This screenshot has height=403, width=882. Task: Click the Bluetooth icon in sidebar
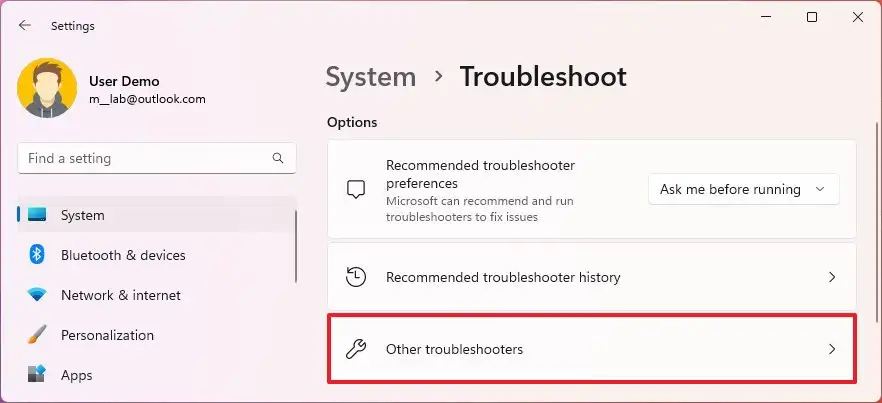(x=37, y=255)
